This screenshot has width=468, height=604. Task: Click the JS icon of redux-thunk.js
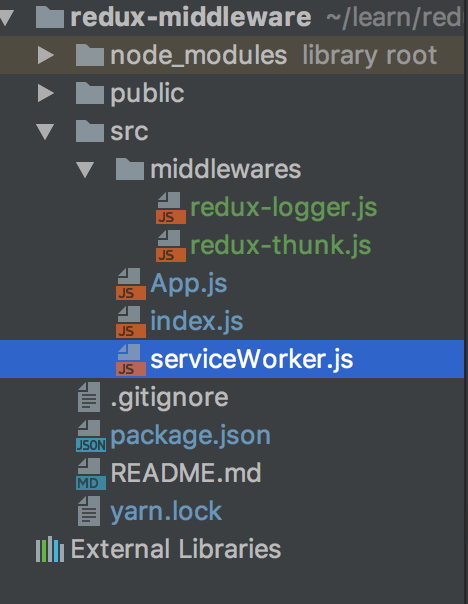coord(171,246)
